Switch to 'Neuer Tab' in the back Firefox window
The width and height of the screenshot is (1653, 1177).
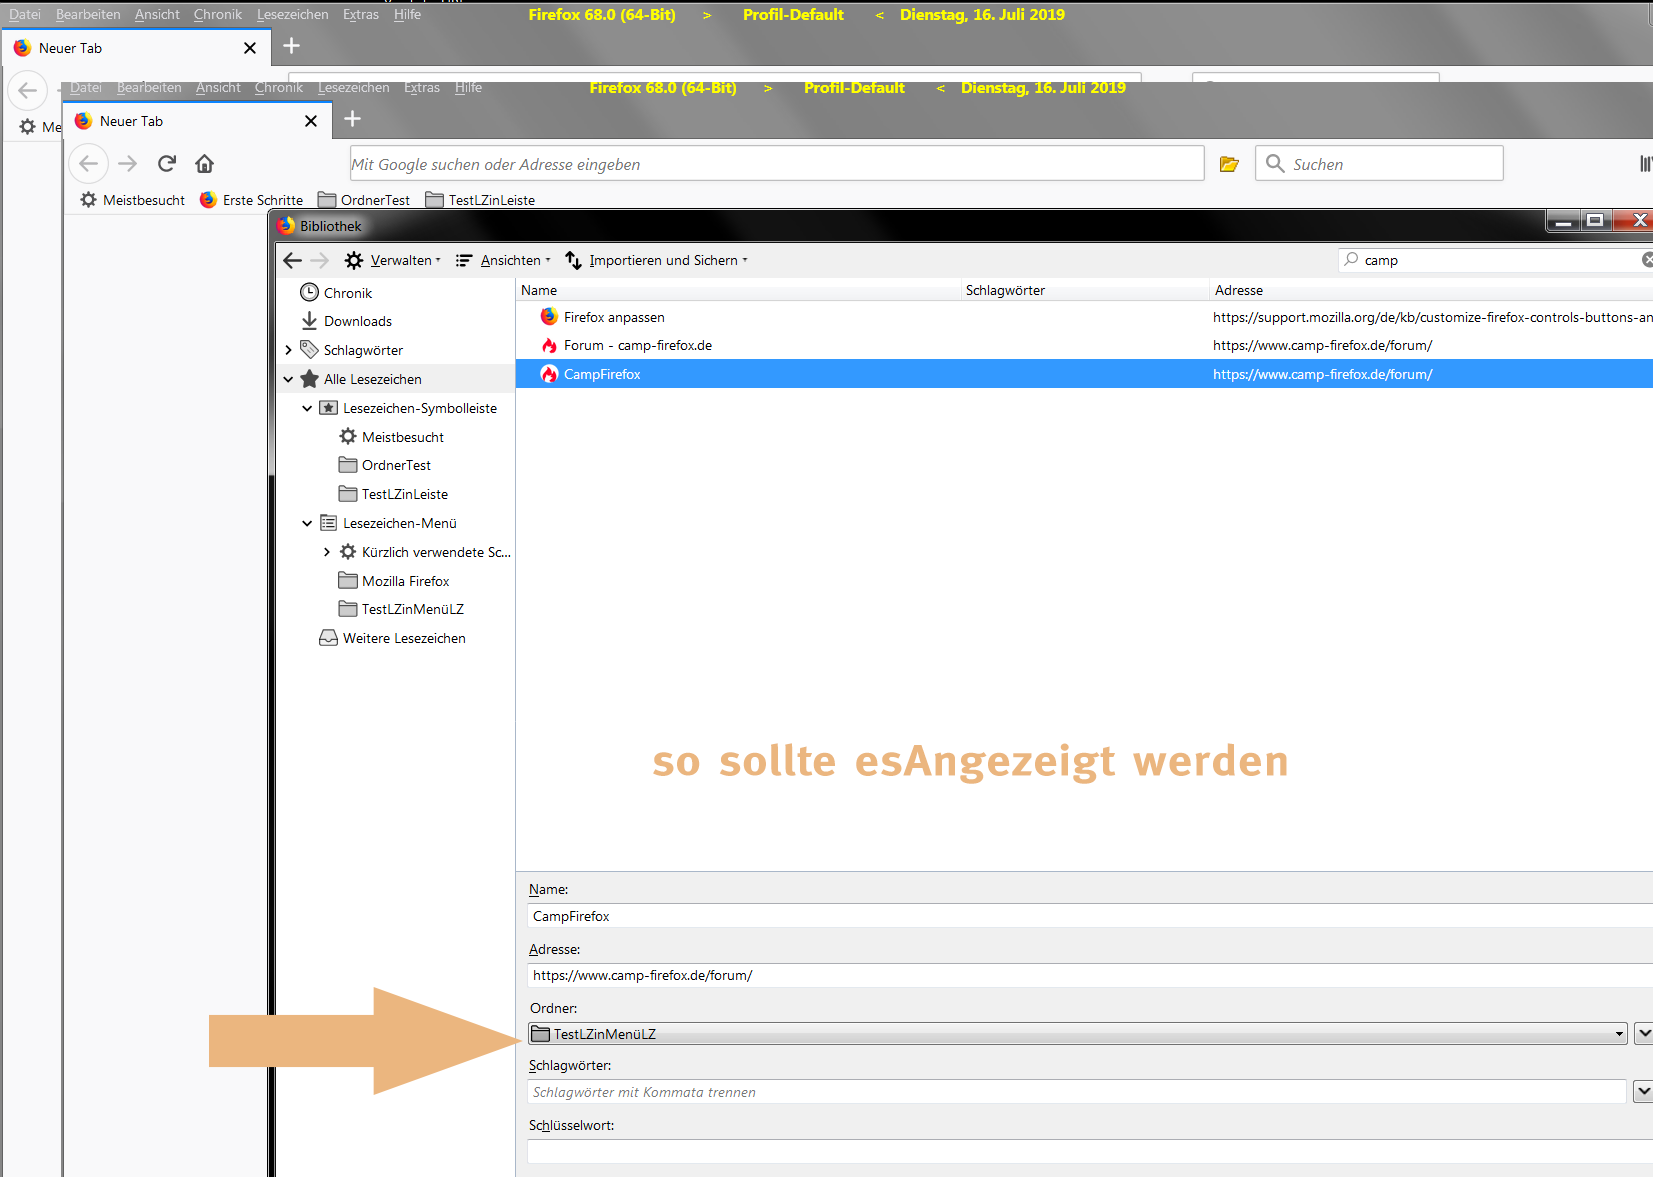[x=134, y=48]
